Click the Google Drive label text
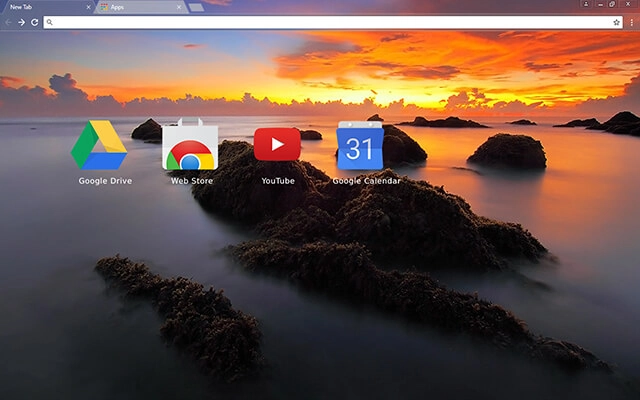This screenshot has width=640, height=400. click(x=105, y=181)
